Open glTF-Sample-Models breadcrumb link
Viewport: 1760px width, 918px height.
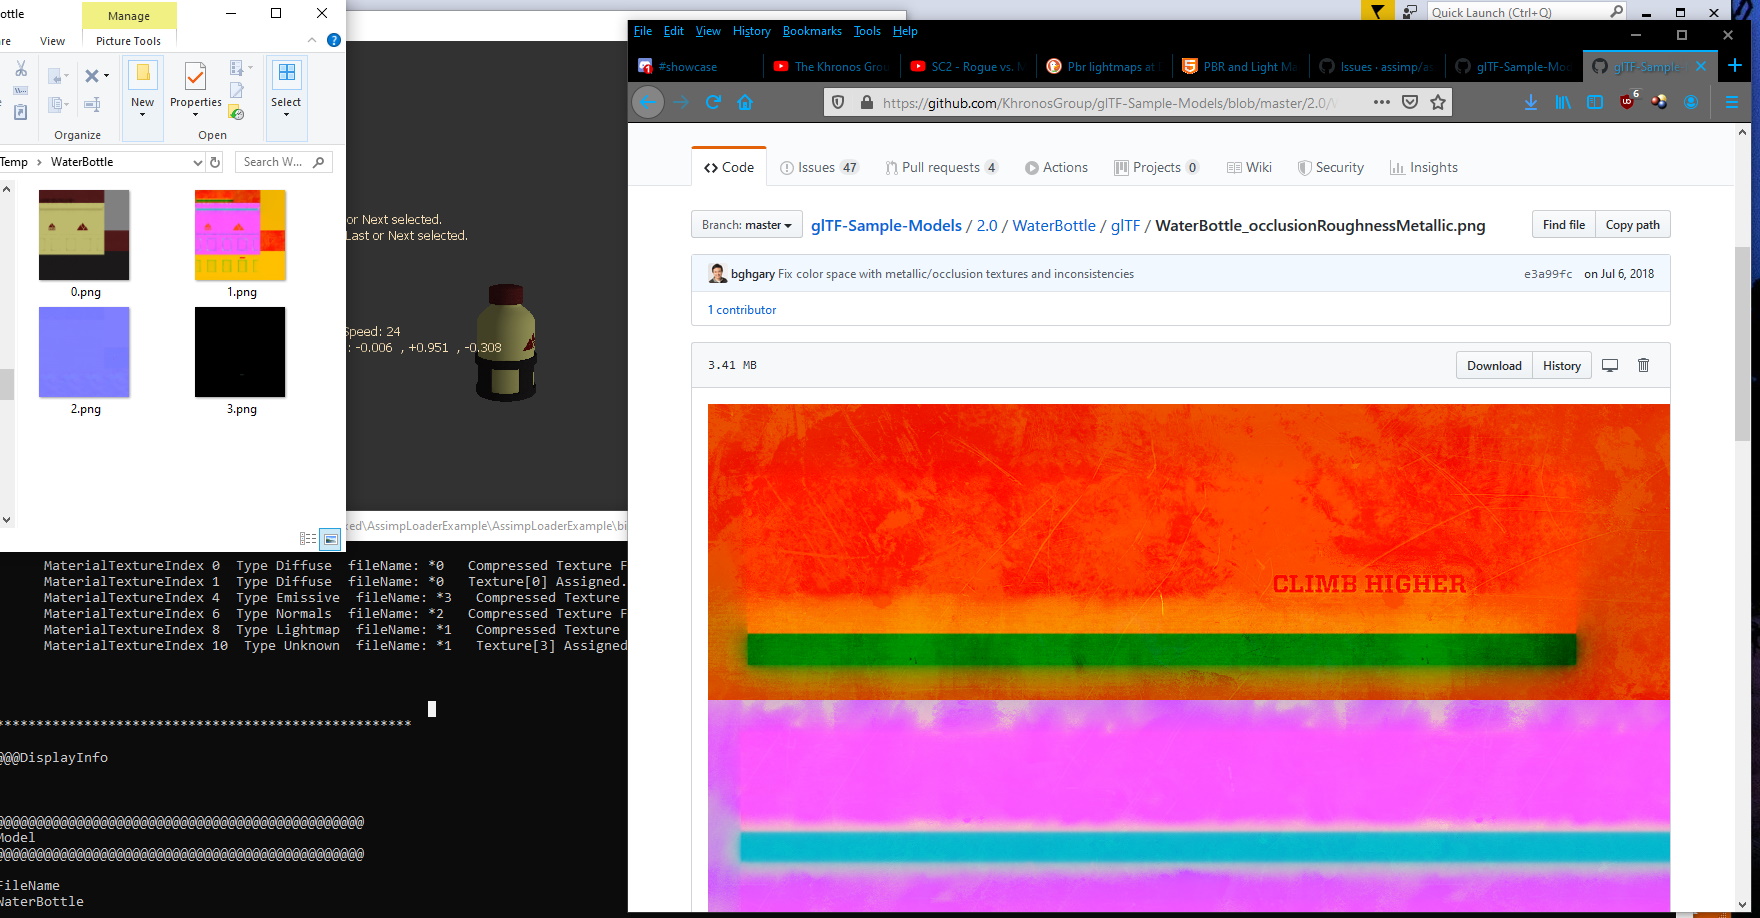[886, 226]
